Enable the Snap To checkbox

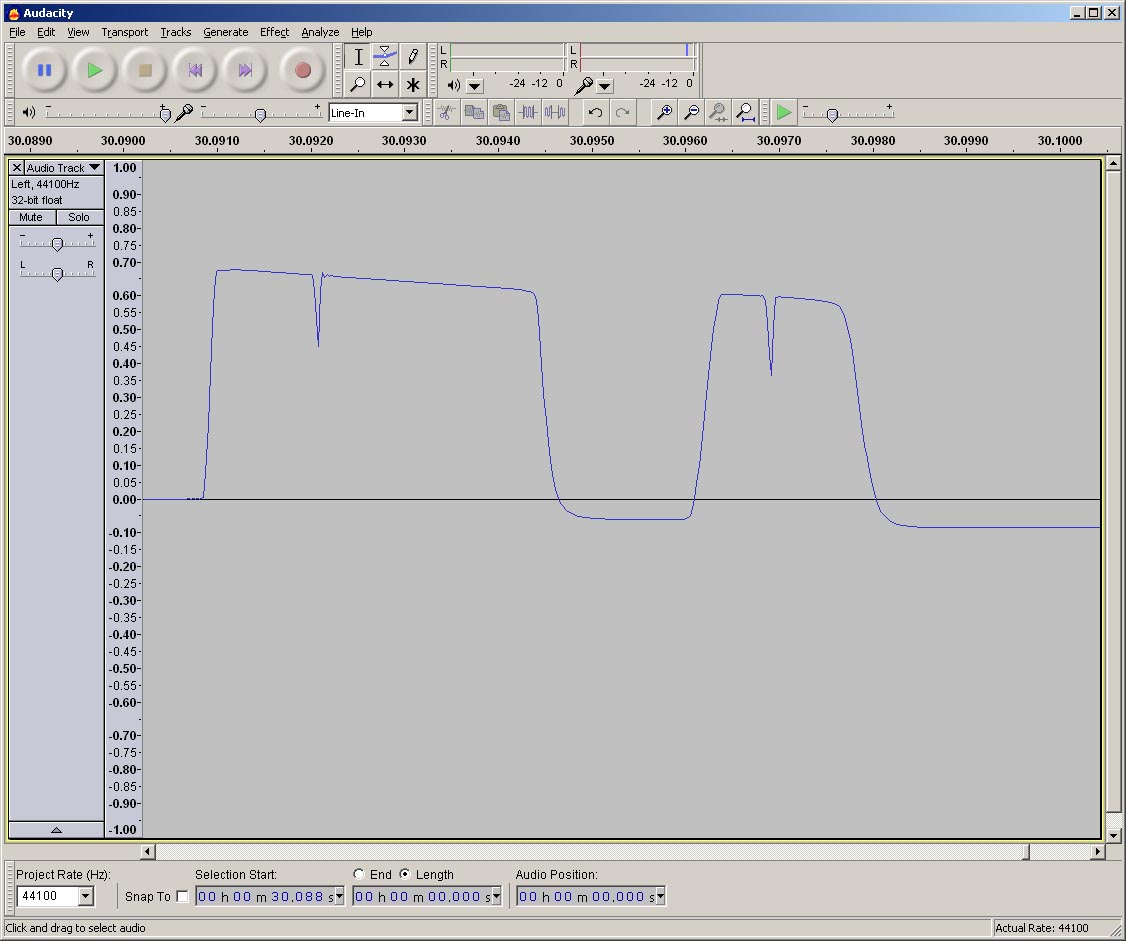[182, 896]
